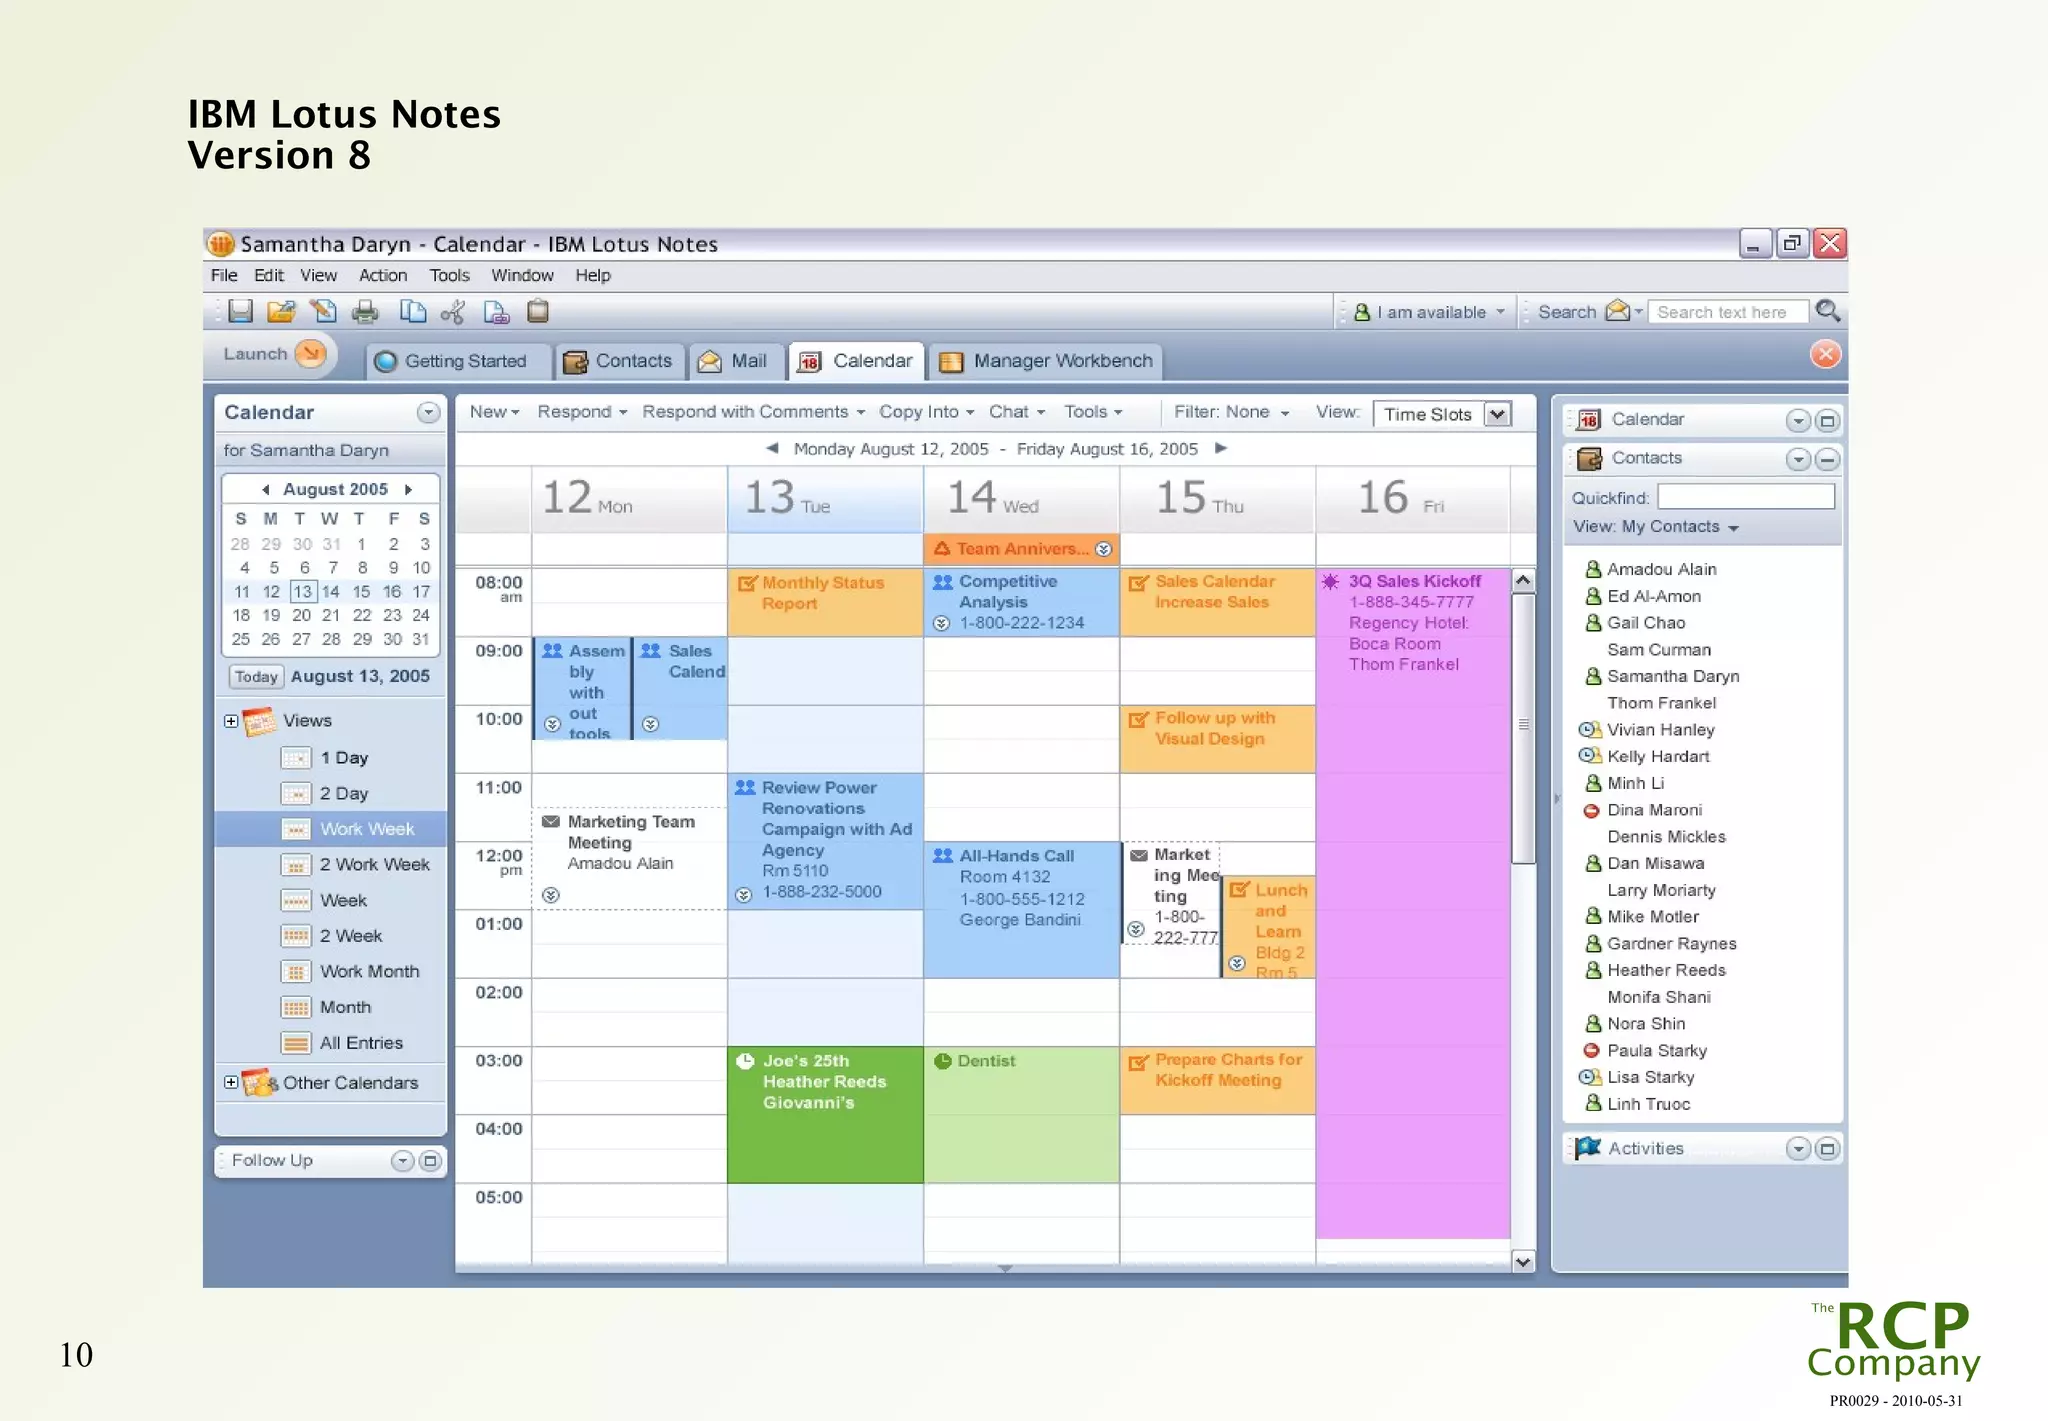The image size is (2048, 1421).
Task: Open the Tools menu in menu bar
Action: [449, 276]
